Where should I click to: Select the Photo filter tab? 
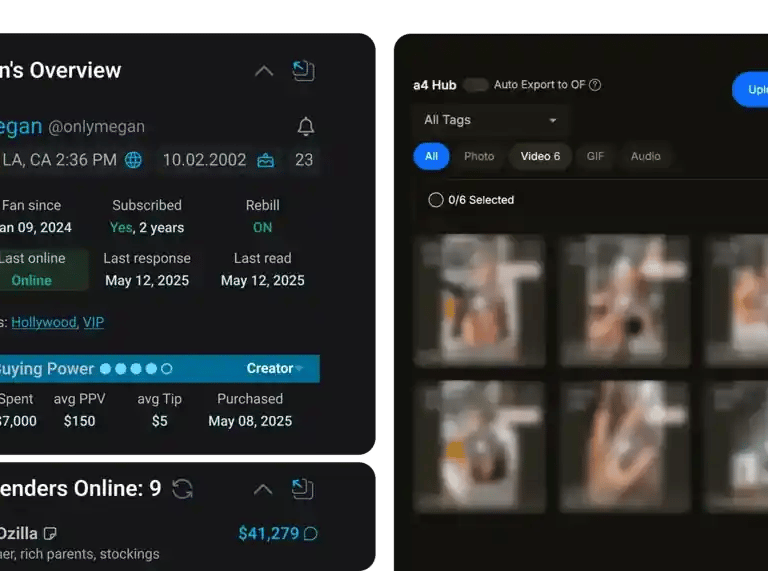coord(479,156)
